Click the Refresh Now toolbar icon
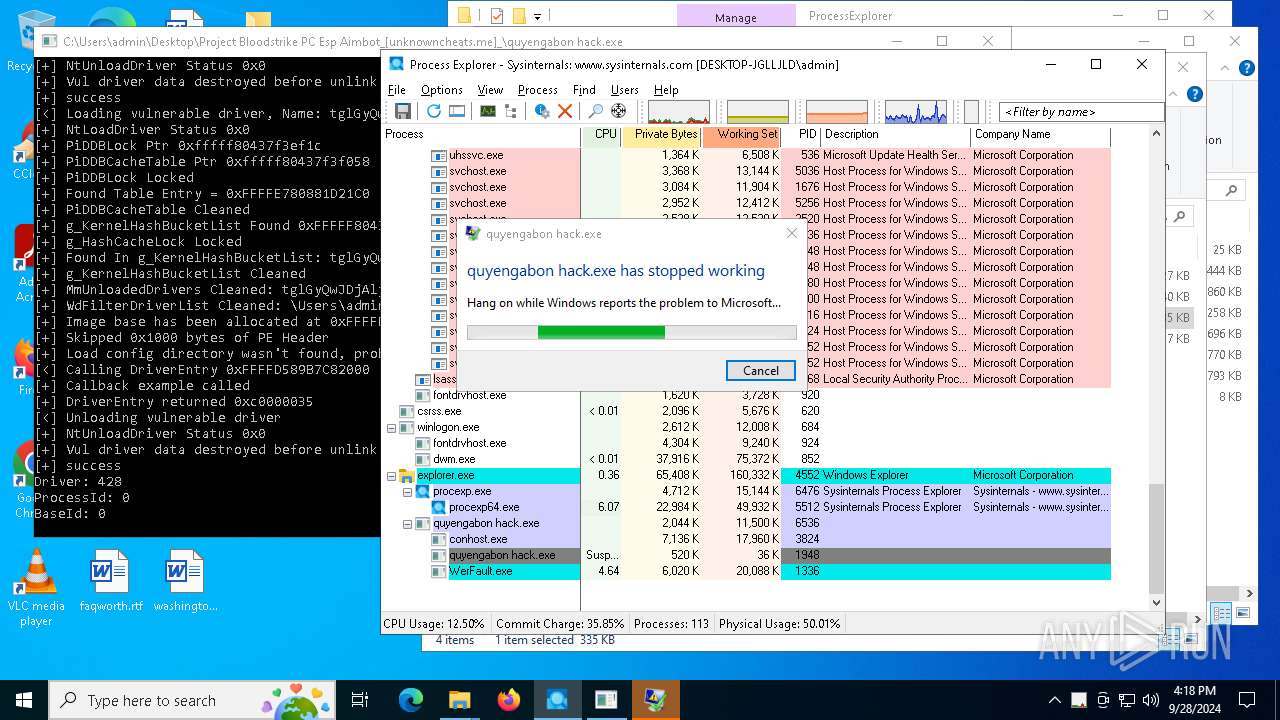This screenshot has height=720, width=1280. 433,111
